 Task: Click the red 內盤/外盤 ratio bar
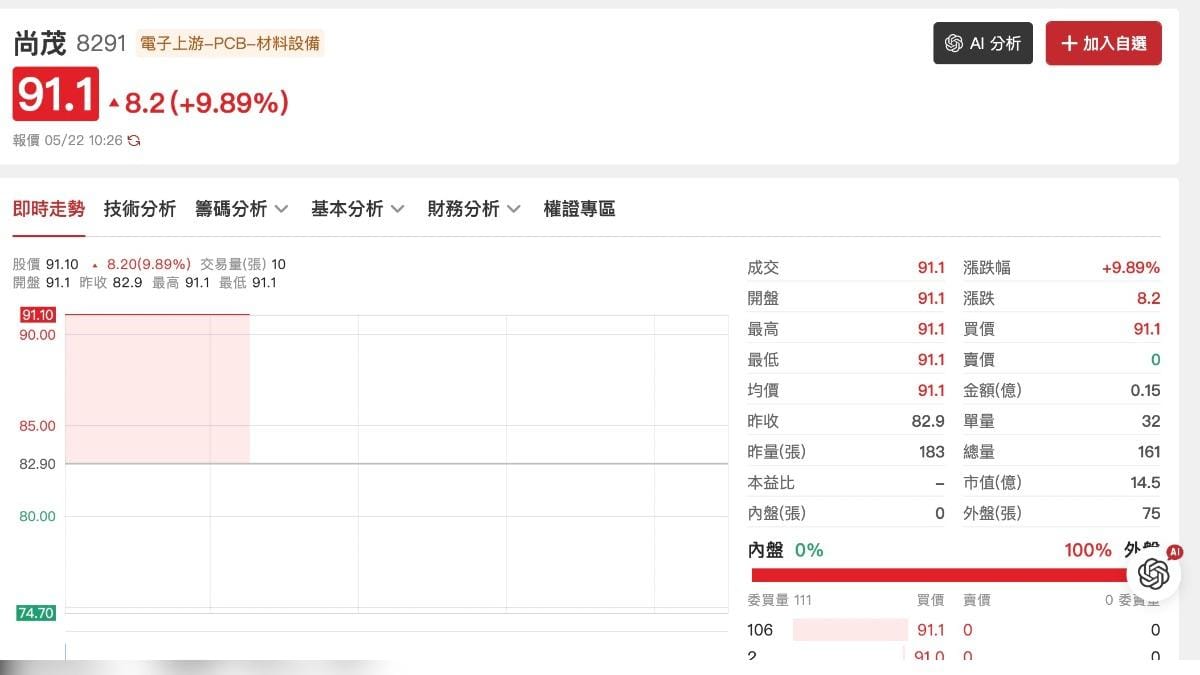940,575
